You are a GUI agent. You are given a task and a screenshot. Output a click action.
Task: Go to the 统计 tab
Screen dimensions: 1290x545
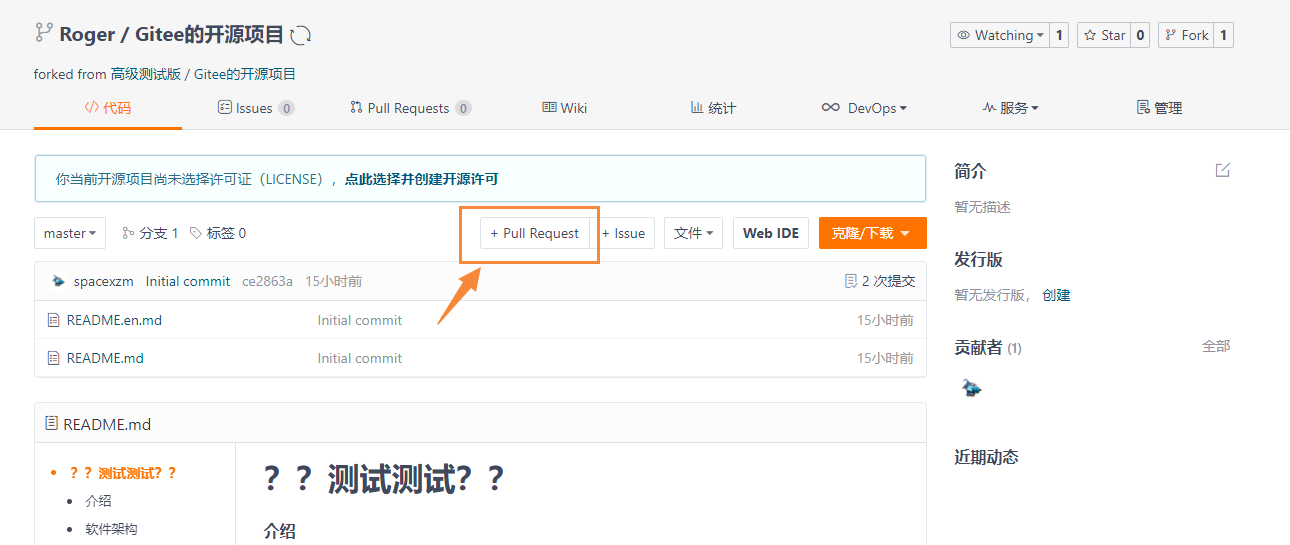(713, 108)
